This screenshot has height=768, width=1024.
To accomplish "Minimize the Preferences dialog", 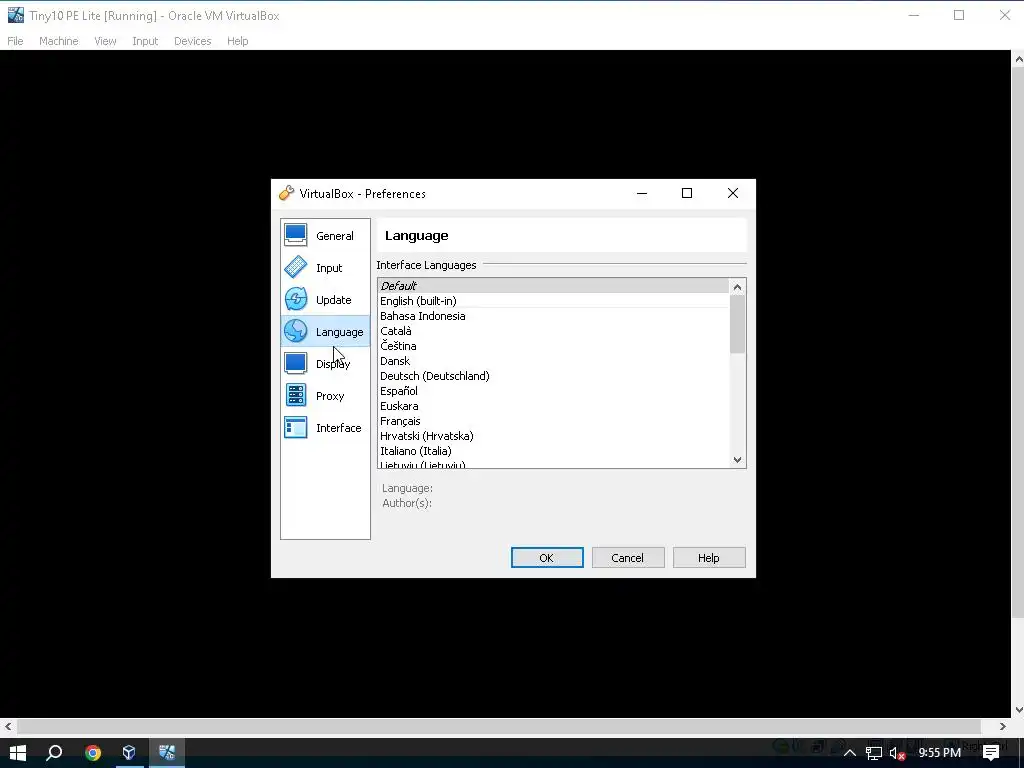I will 642,193.
